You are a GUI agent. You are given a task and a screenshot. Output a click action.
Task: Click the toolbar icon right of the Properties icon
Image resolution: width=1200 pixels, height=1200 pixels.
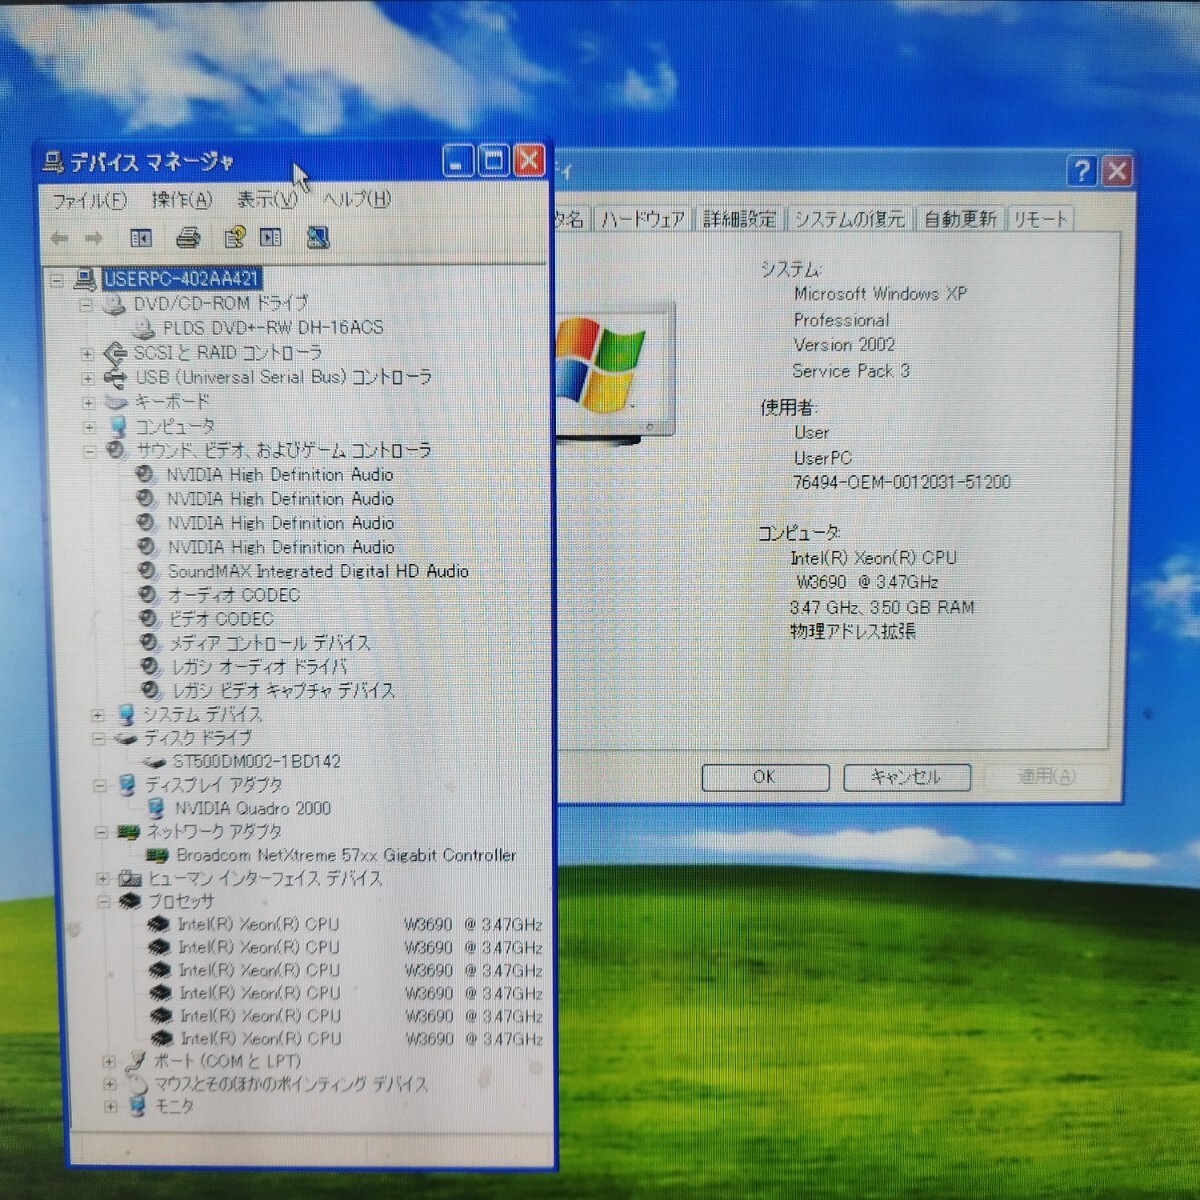[x=271, y=238]
